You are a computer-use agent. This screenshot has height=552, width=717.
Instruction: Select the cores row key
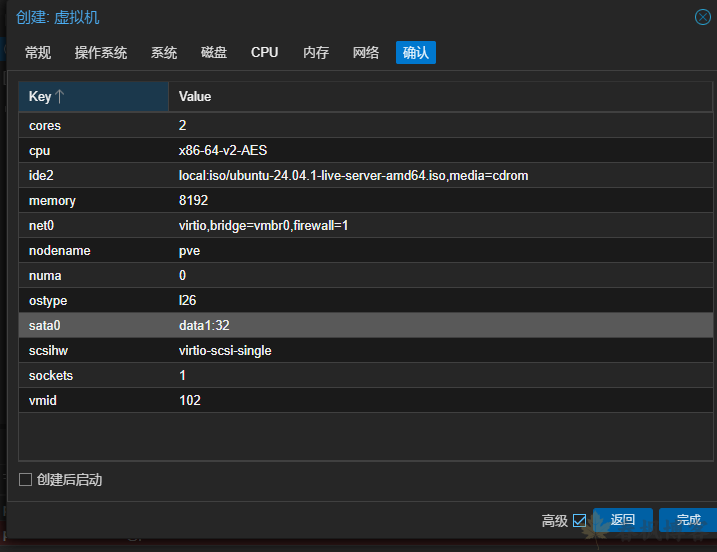[45, 125]
